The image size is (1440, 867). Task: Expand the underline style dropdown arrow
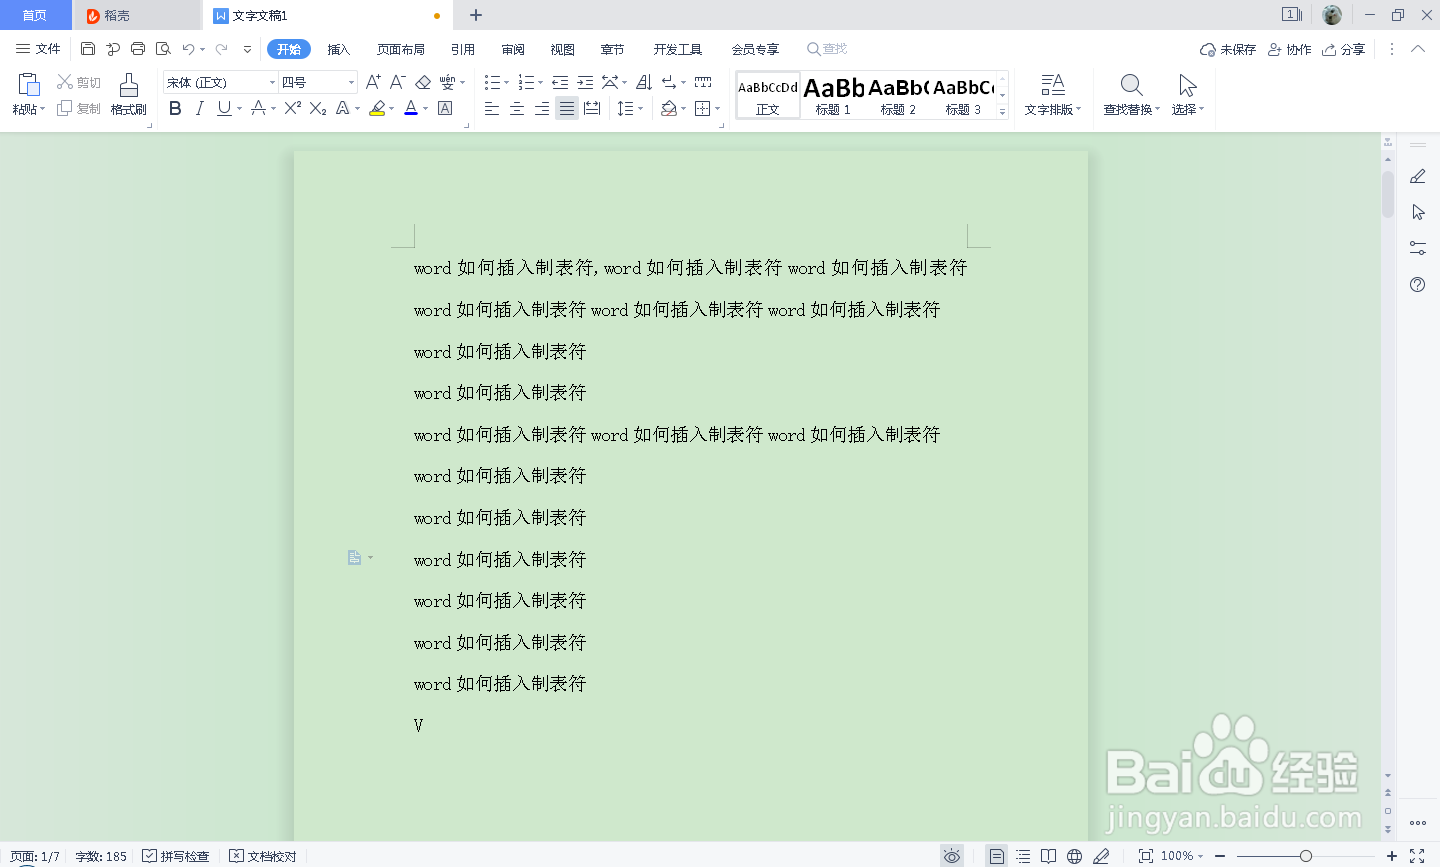tap(239, 109)
